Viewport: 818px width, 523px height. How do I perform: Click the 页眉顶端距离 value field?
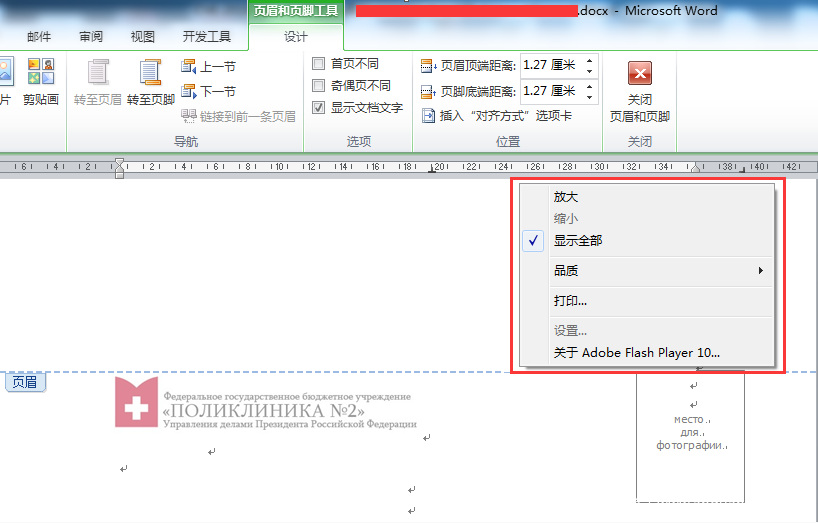550,65
